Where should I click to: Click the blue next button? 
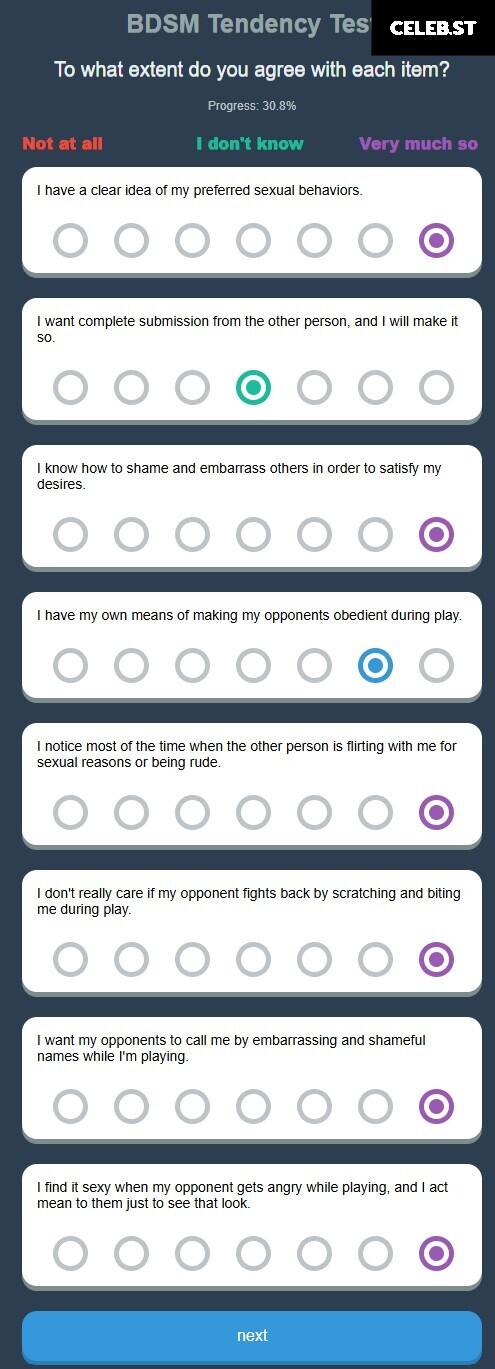252,1335
